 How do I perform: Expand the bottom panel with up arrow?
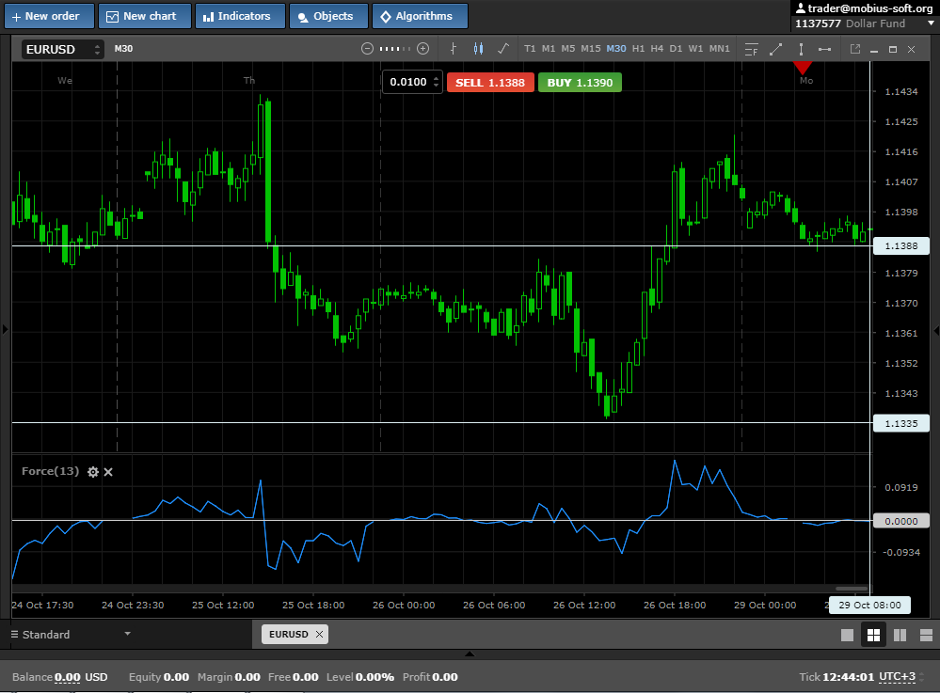pyautogui.click(x=469, y=654)
